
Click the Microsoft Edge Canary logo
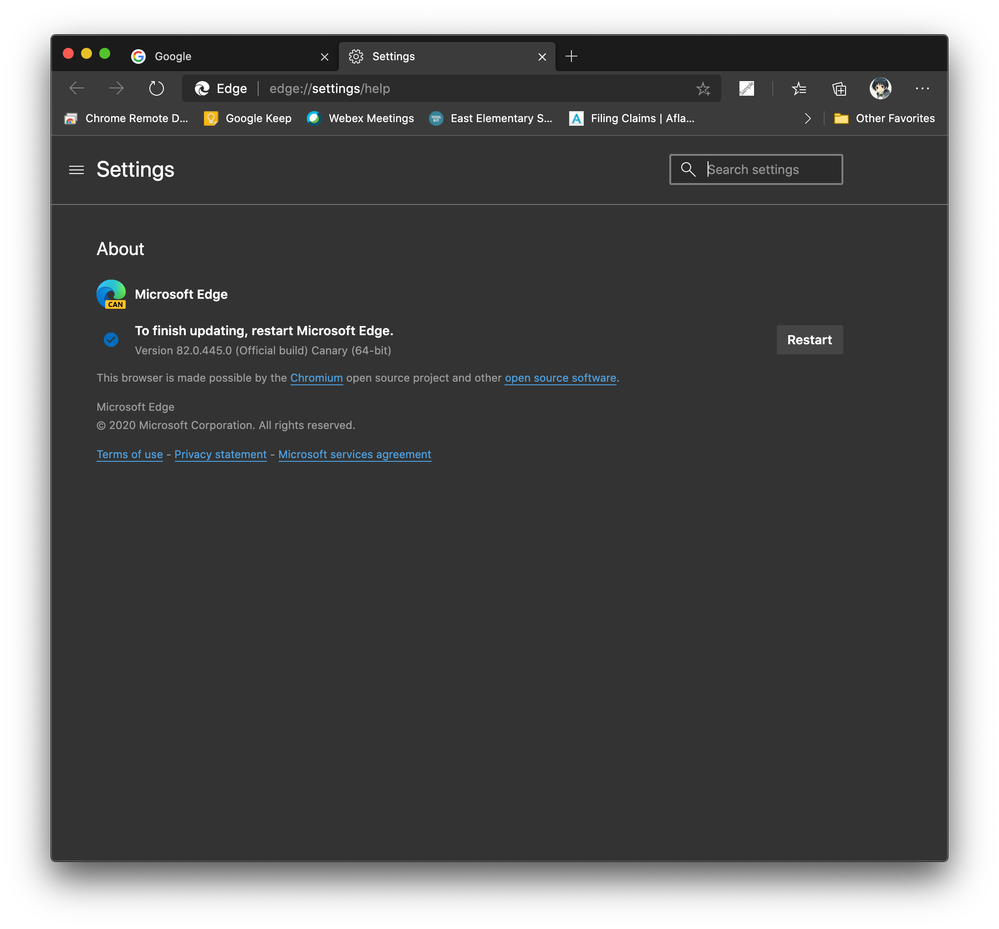tap(111, 294)
